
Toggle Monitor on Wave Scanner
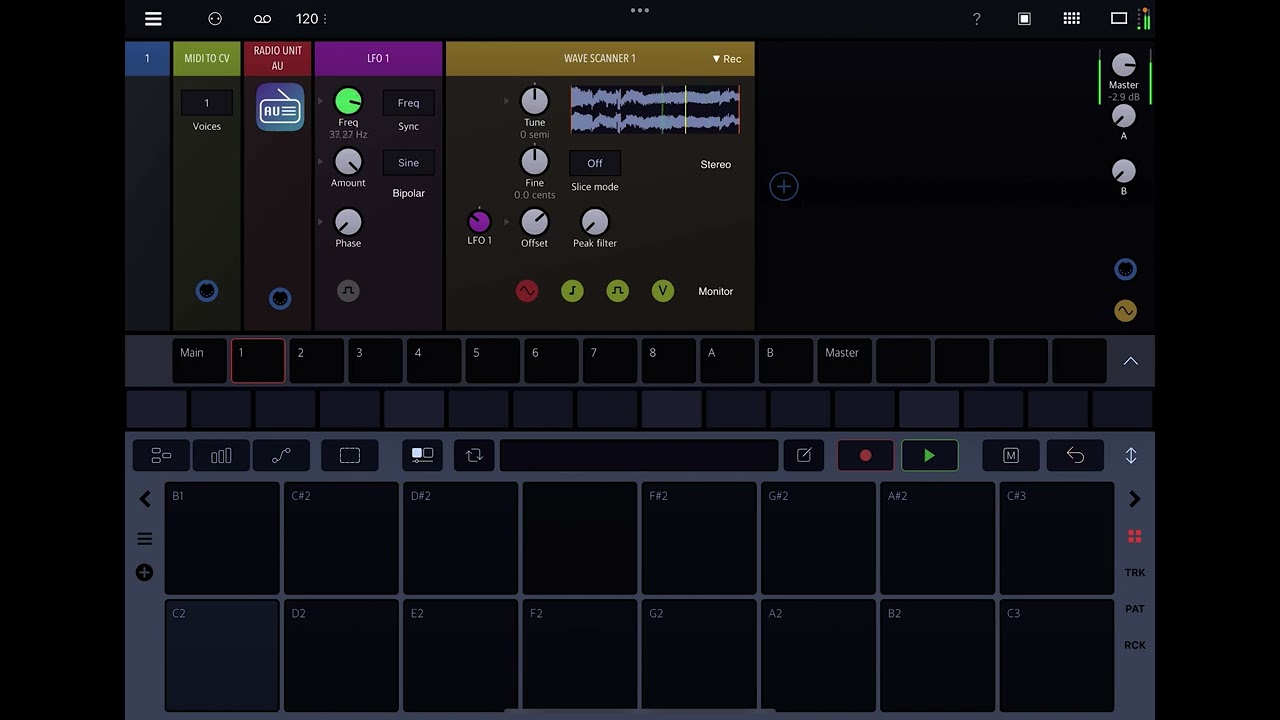(x=715, y=291)
